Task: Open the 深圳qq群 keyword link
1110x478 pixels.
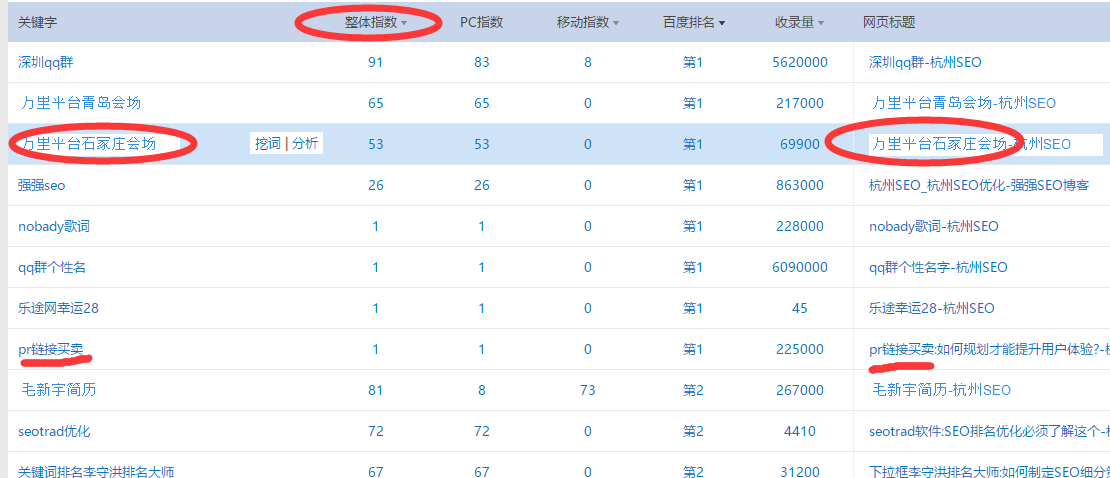Action: point(46,62)
